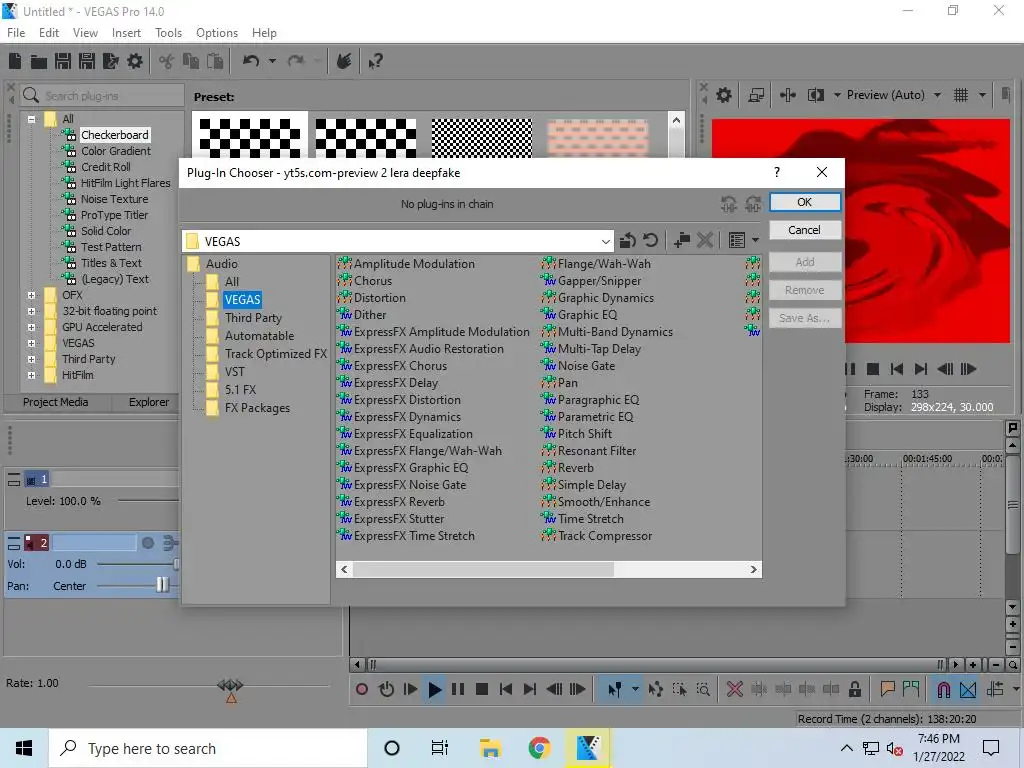Click the Project Properties gear icon
This screenshot has width=1024, height=768.
135,61
